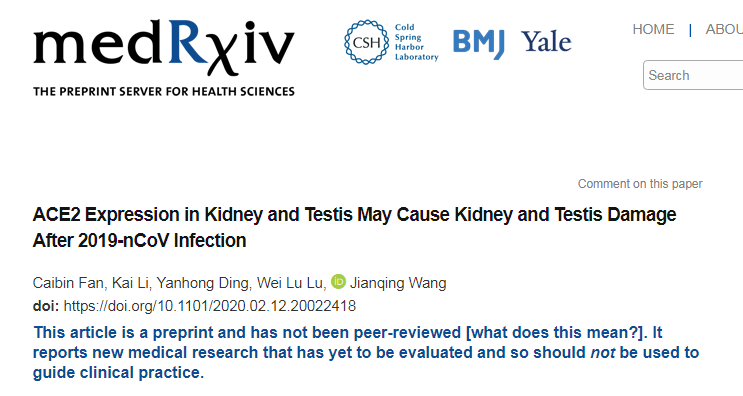
Task: Open the doi.org article URL
Action: [209, 306]
